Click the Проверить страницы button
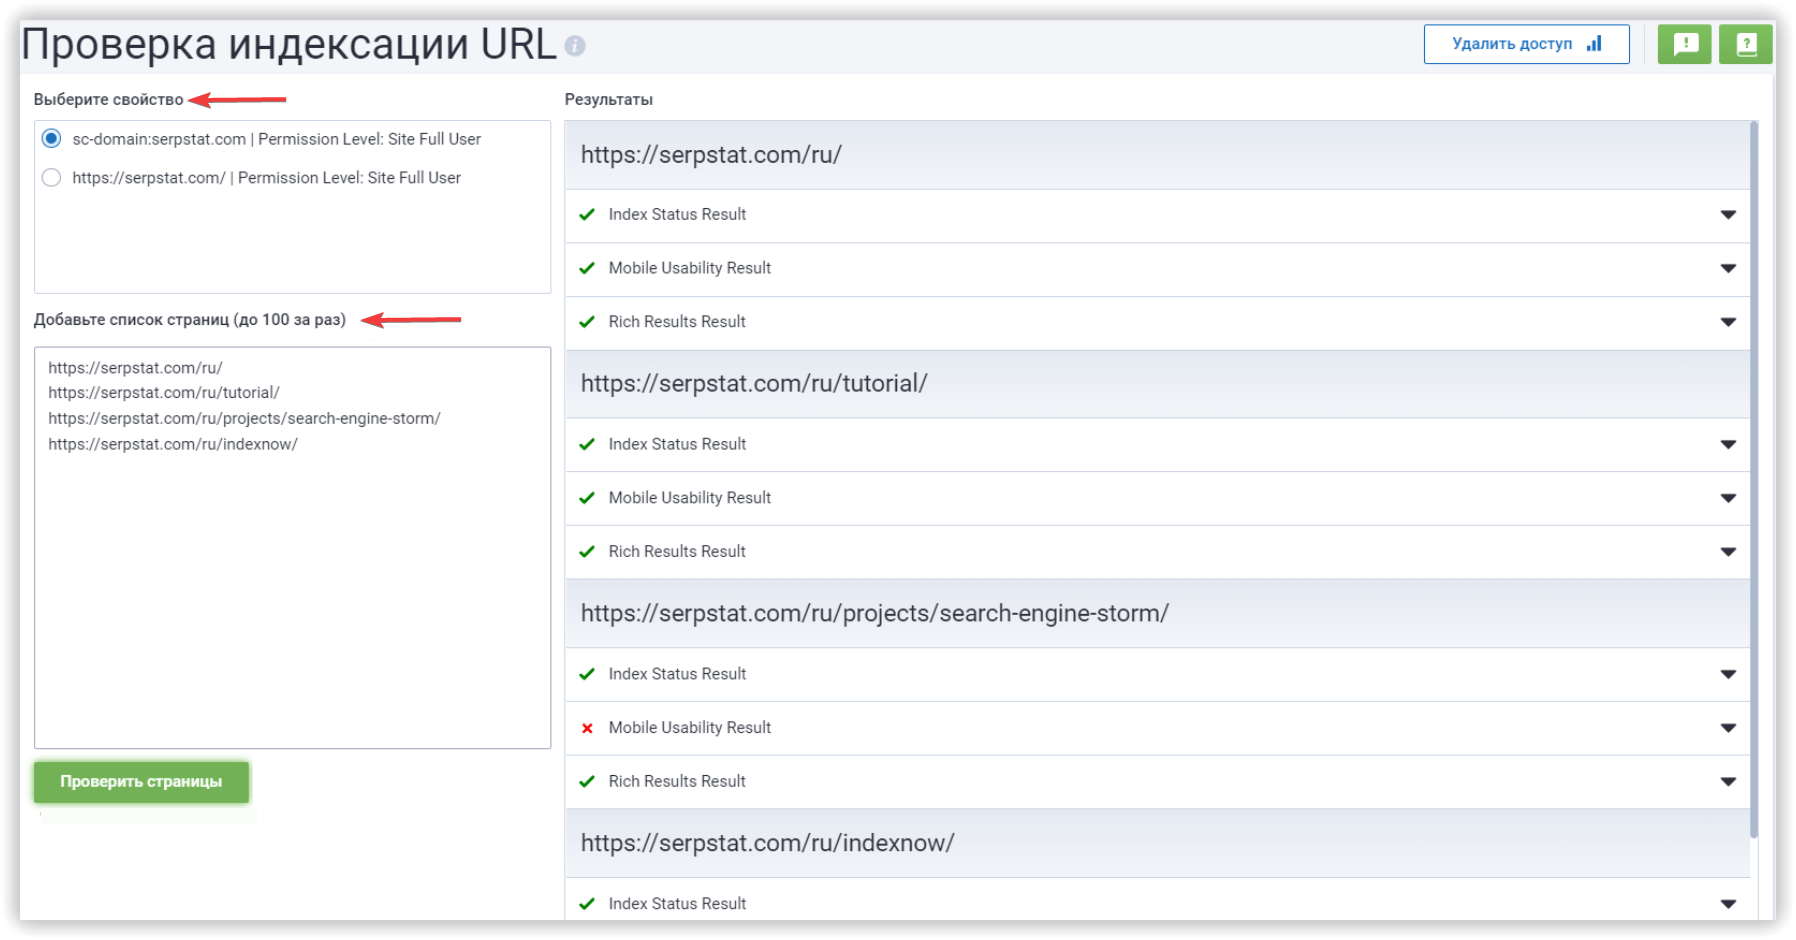The width and height of the screenshot is (1796, 940). pyautogui.click(x=141, y=782)
